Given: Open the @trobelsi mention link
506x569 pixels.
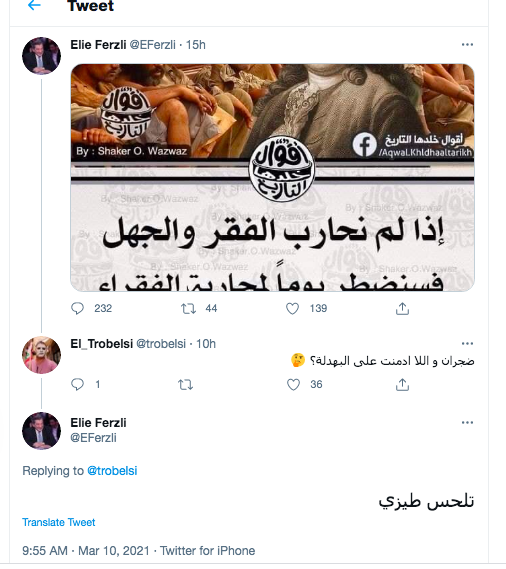Looking at the screenshot, I should point(112,471).
